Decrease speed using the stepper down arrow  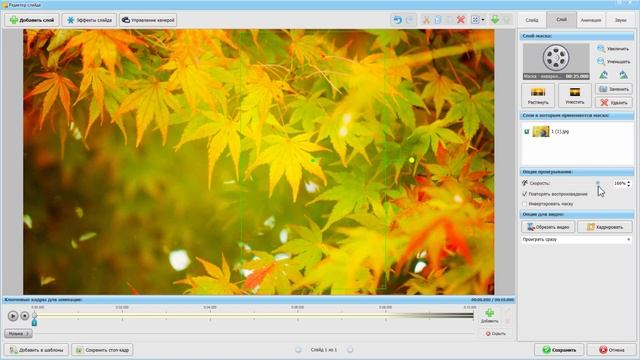(629, 185)
